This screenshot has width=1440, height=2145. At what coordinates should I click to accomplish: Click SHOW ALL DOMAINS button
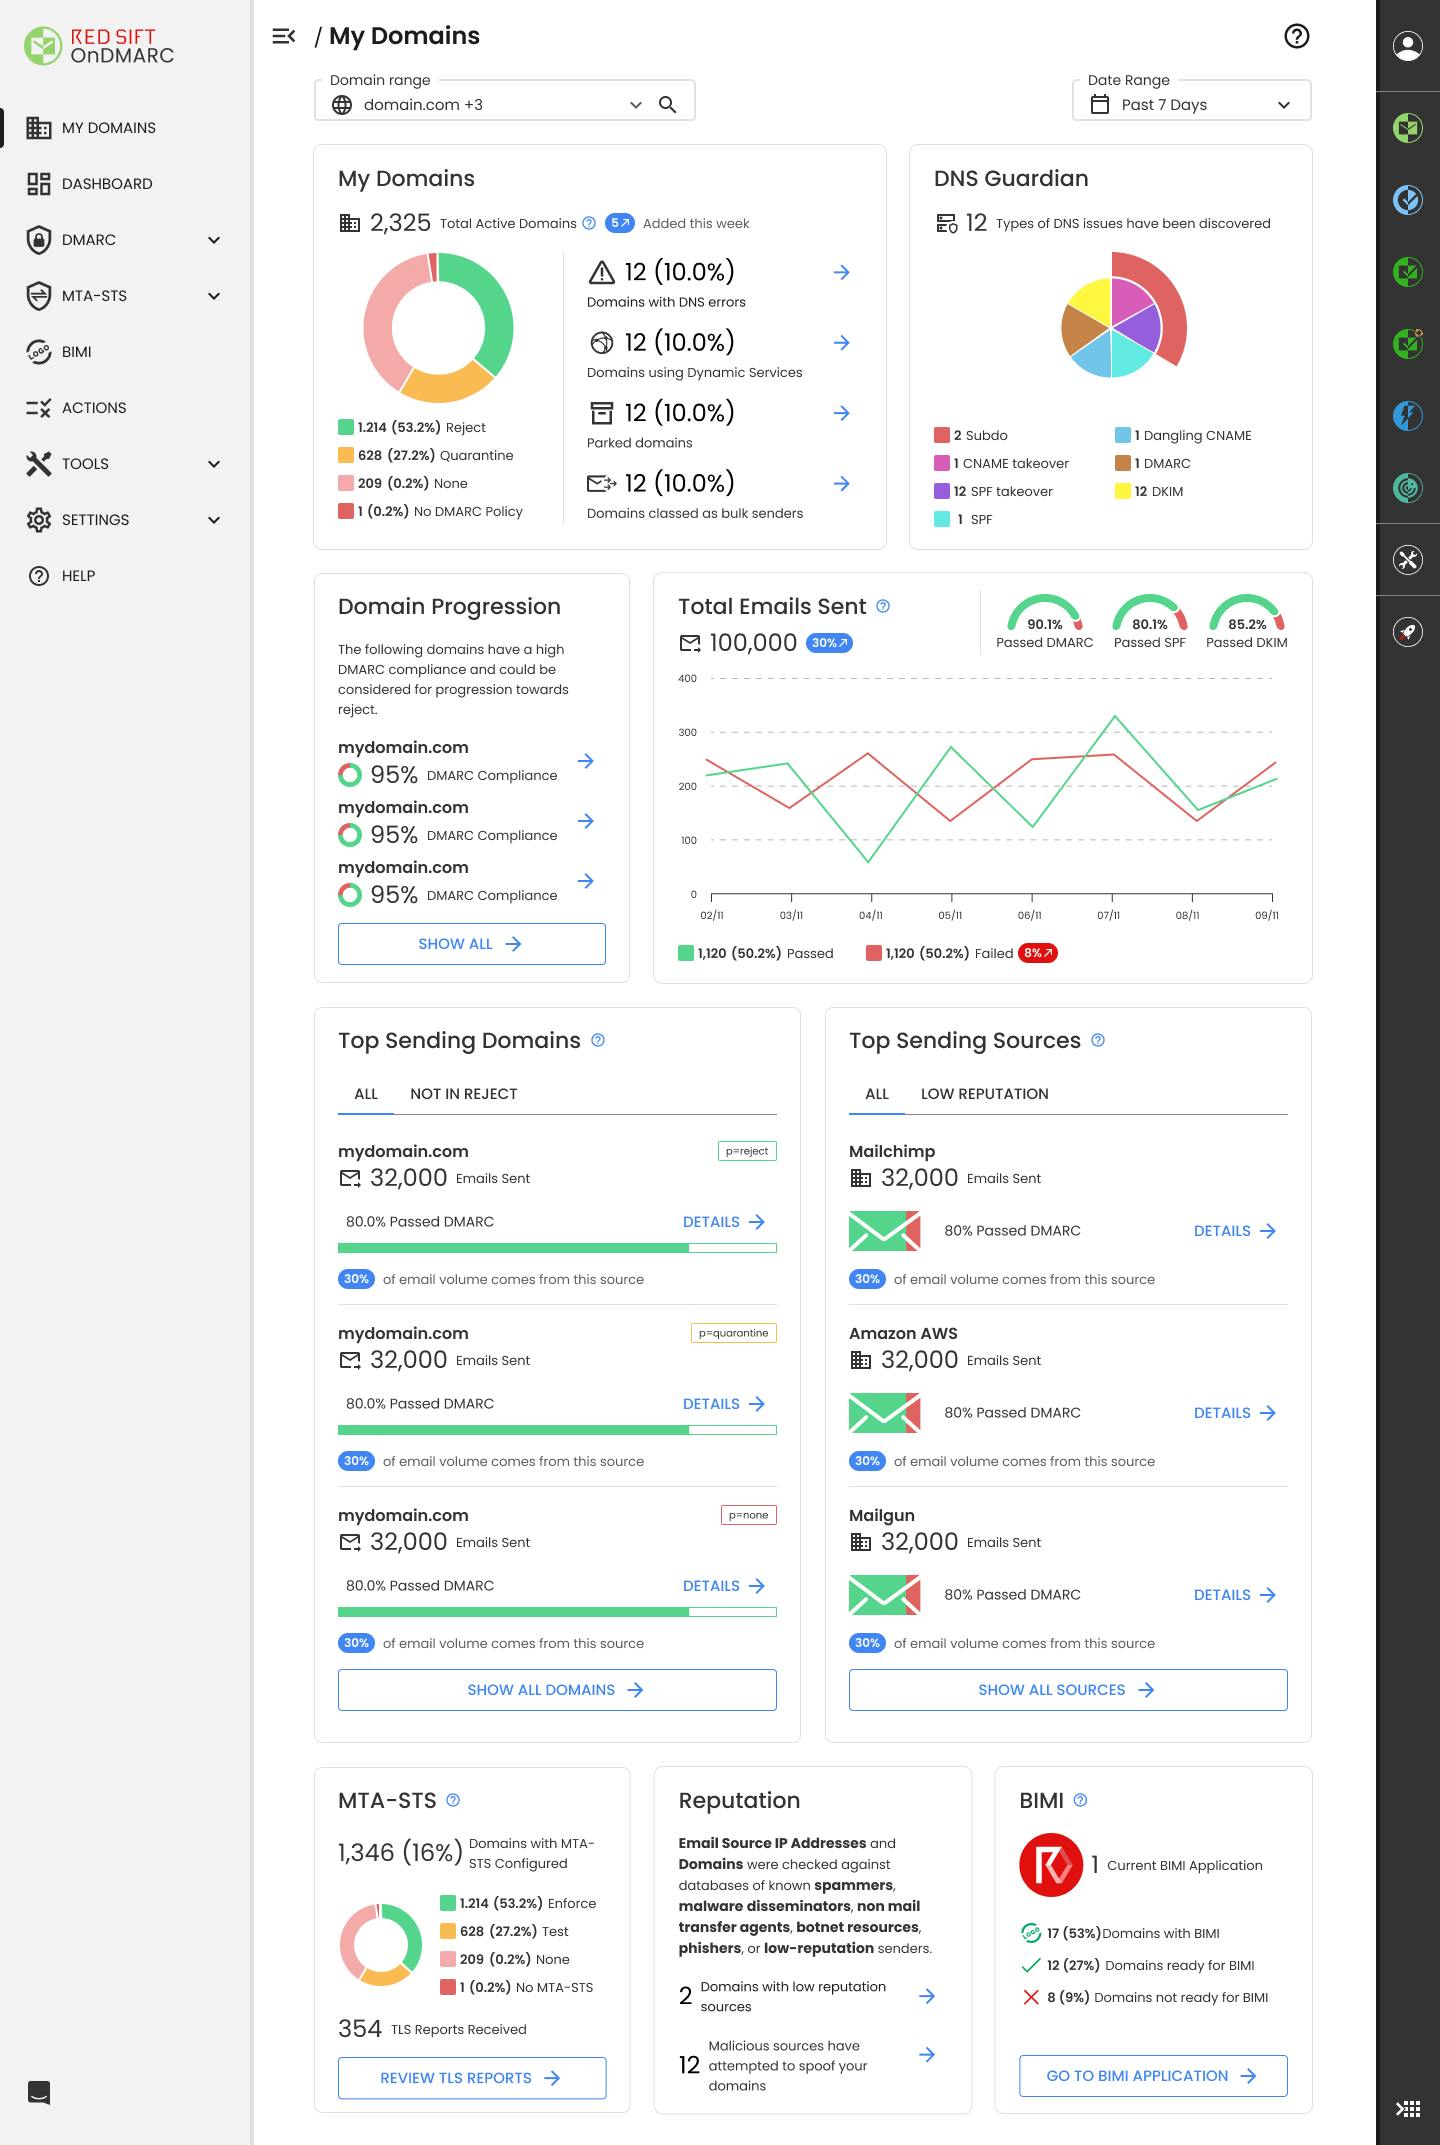click(557, 1690)
